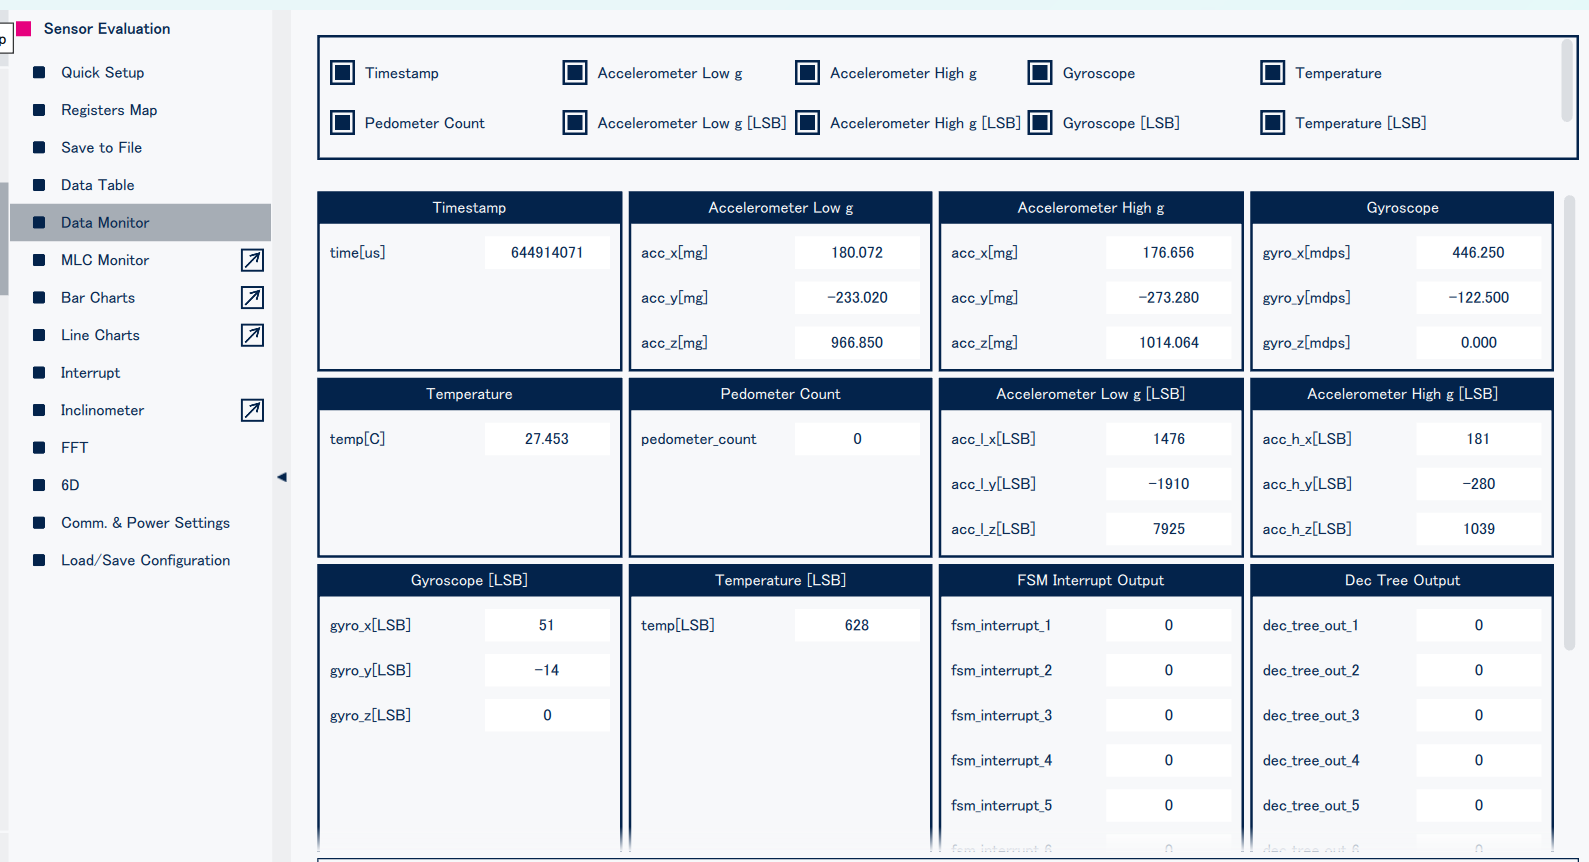Open the Registers Map page

[108, 110]
